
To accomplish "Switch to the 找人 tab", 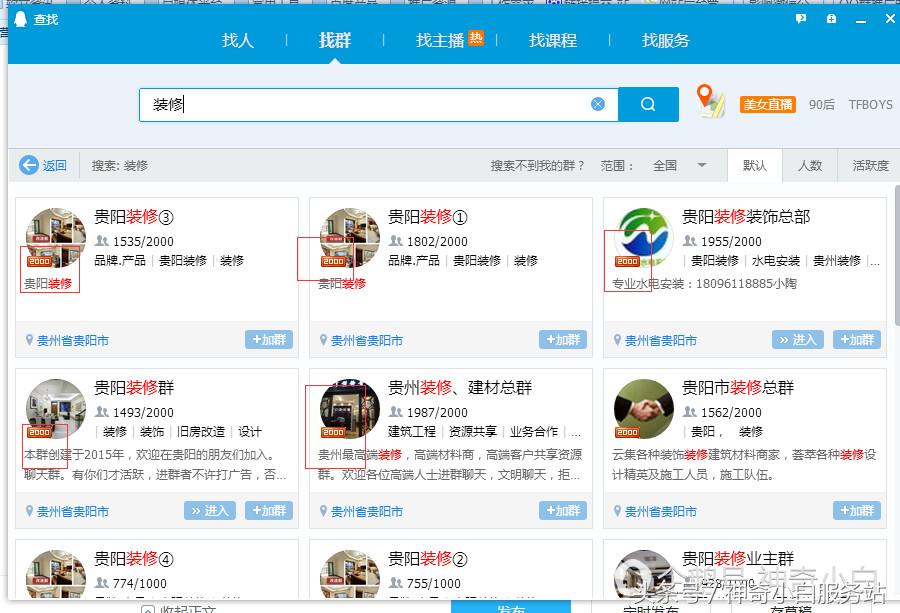I will (x=238, y=40).
